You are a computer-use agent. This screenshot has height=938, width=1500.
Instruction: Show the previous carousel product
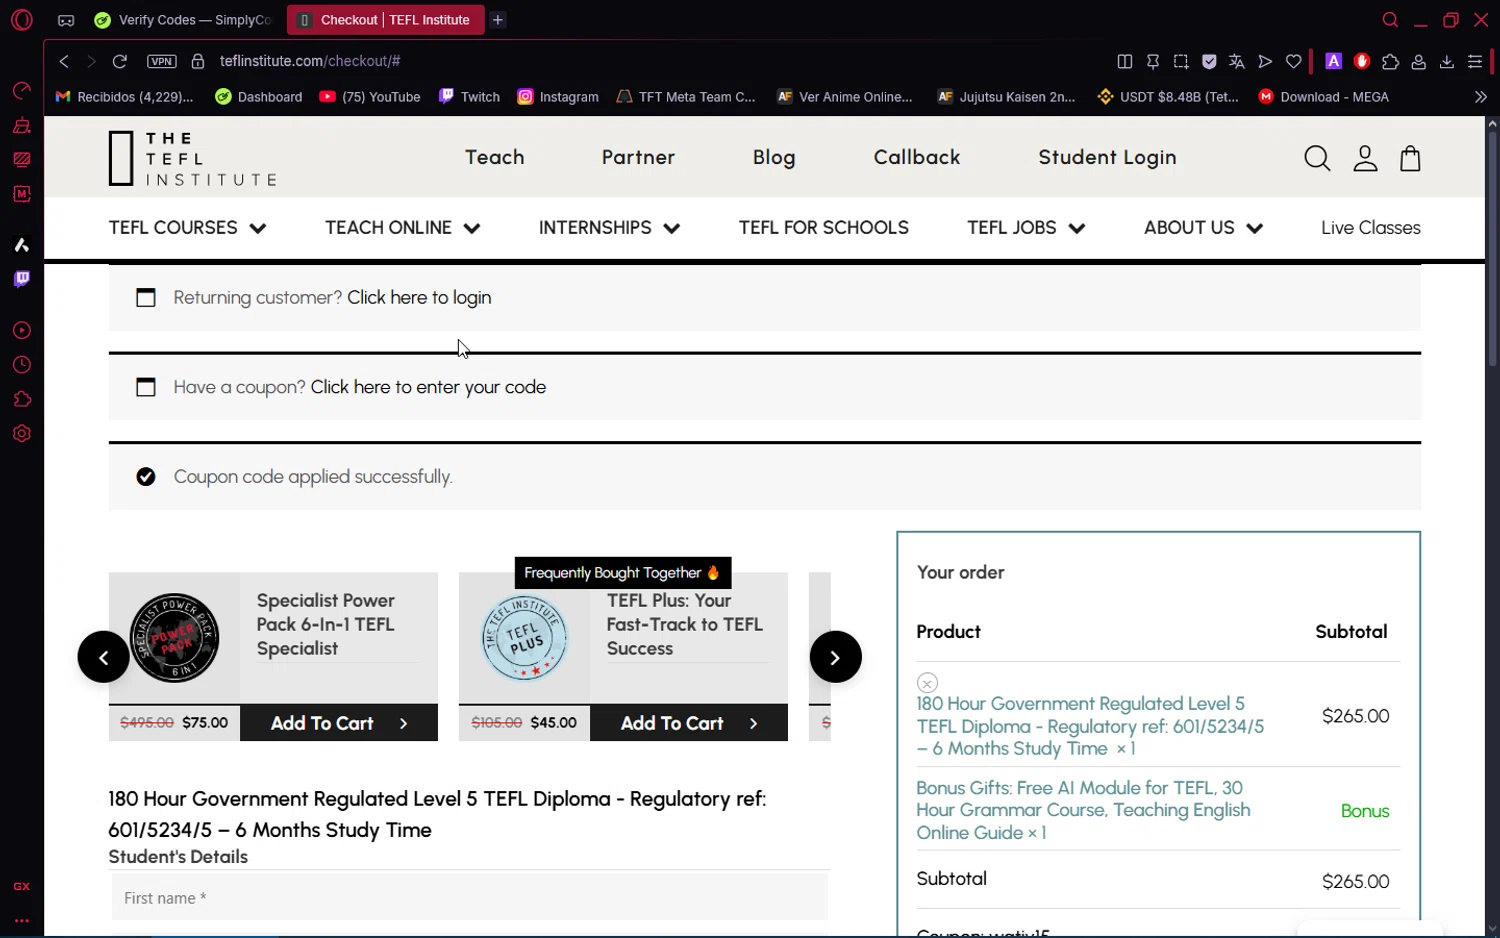104,657
